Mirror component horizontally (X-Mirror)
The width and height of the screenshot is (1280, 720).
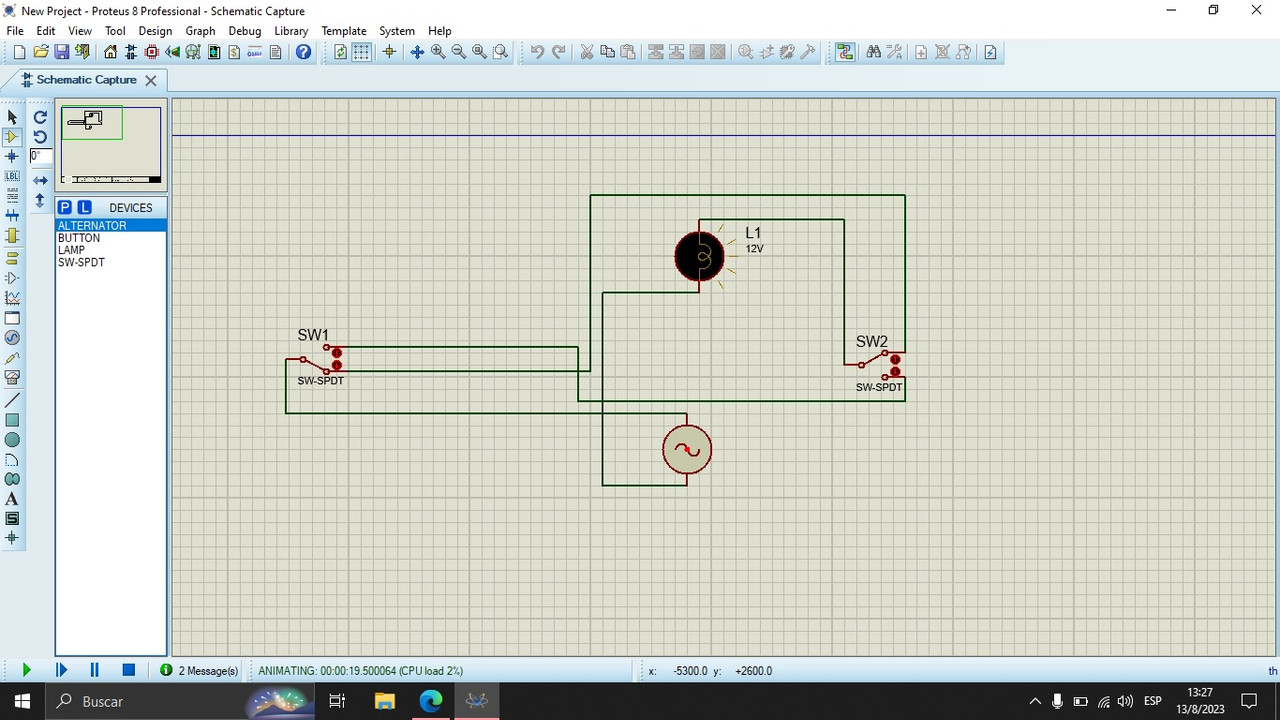click(40, 181)
